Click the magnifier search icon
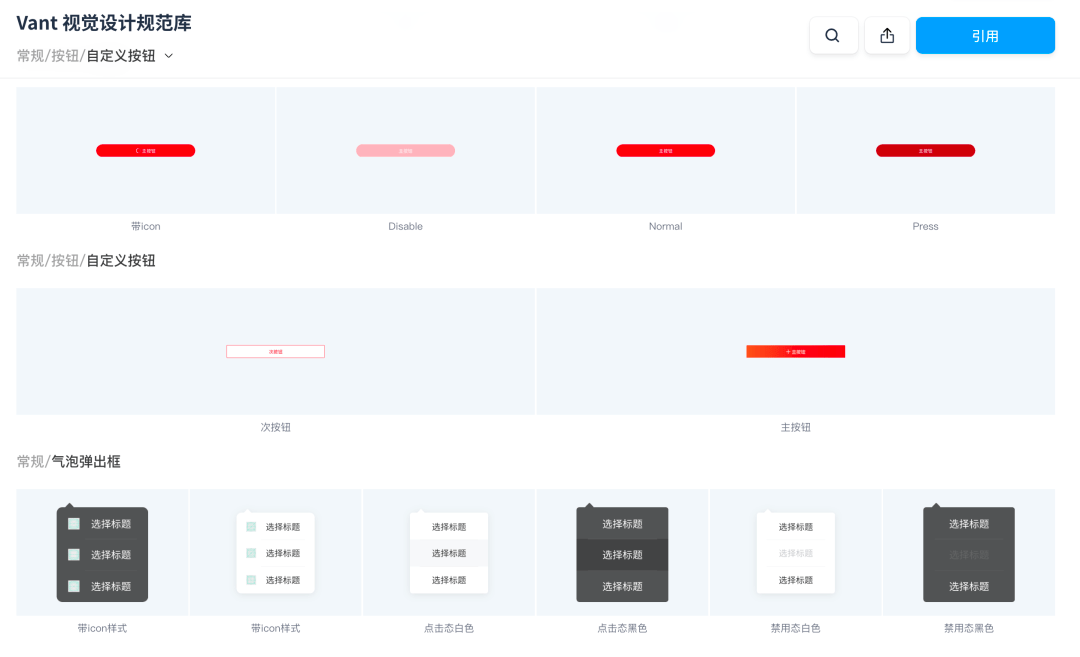 (832, 36)
